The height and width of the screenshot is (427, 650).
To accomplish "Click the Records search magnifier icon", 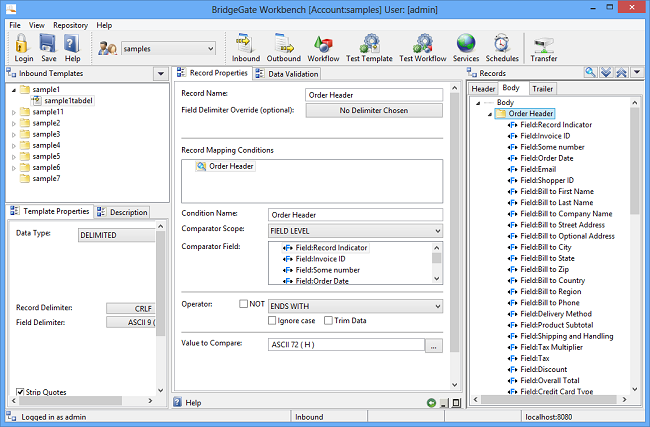I will pyautogui.click(x=590, y=73).
